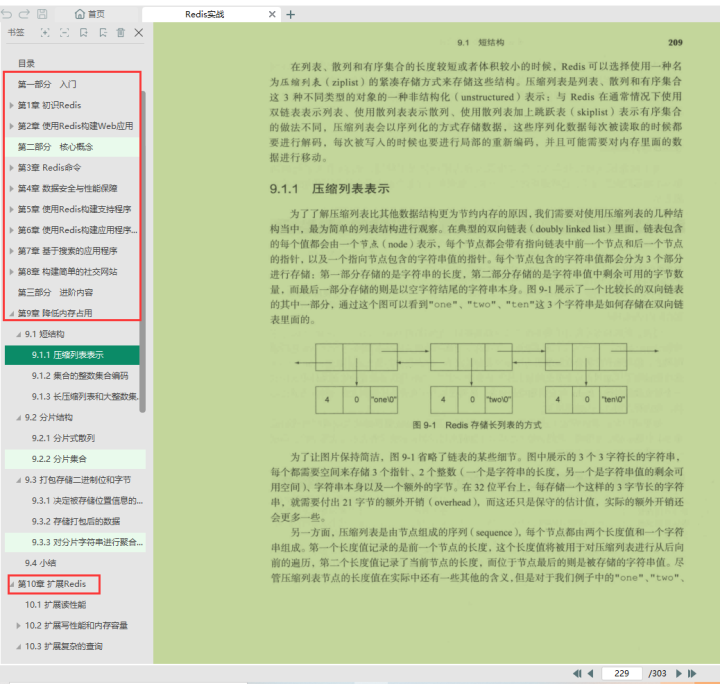This screenshot has width=720, height=684.
Task: Open bookmark 10.1 扩展读性能
Action: [x=56, y=605]
